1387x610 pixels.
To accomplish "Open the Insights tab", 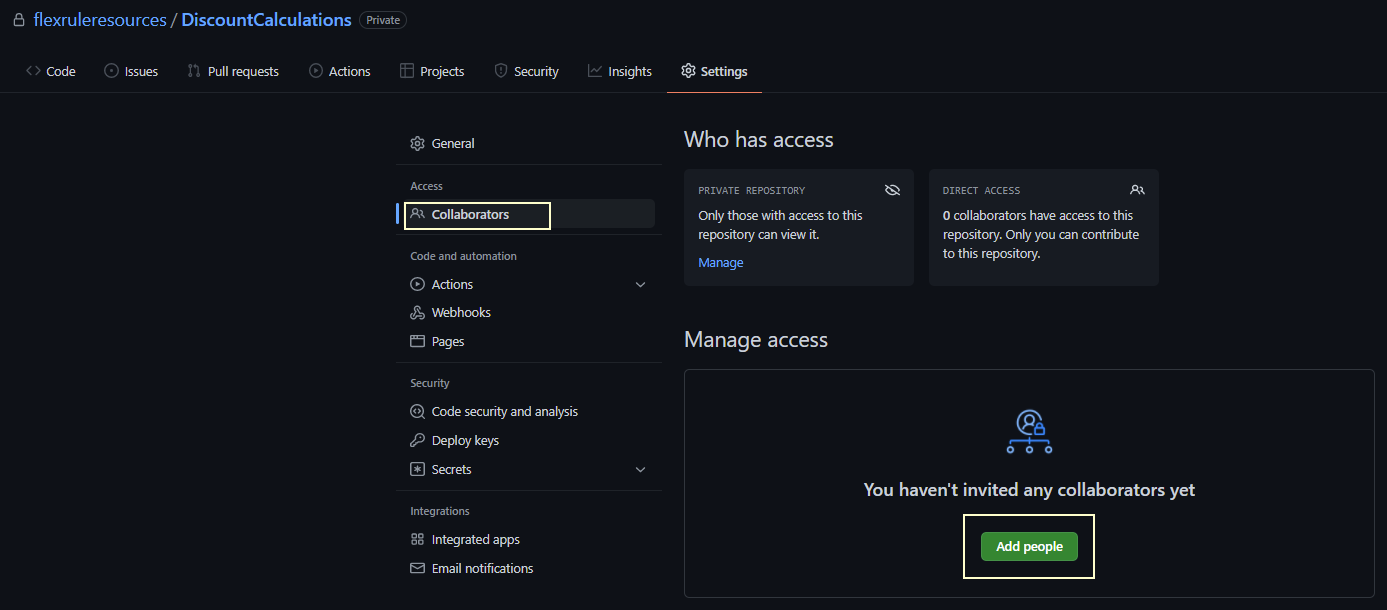I will [620, 71].
